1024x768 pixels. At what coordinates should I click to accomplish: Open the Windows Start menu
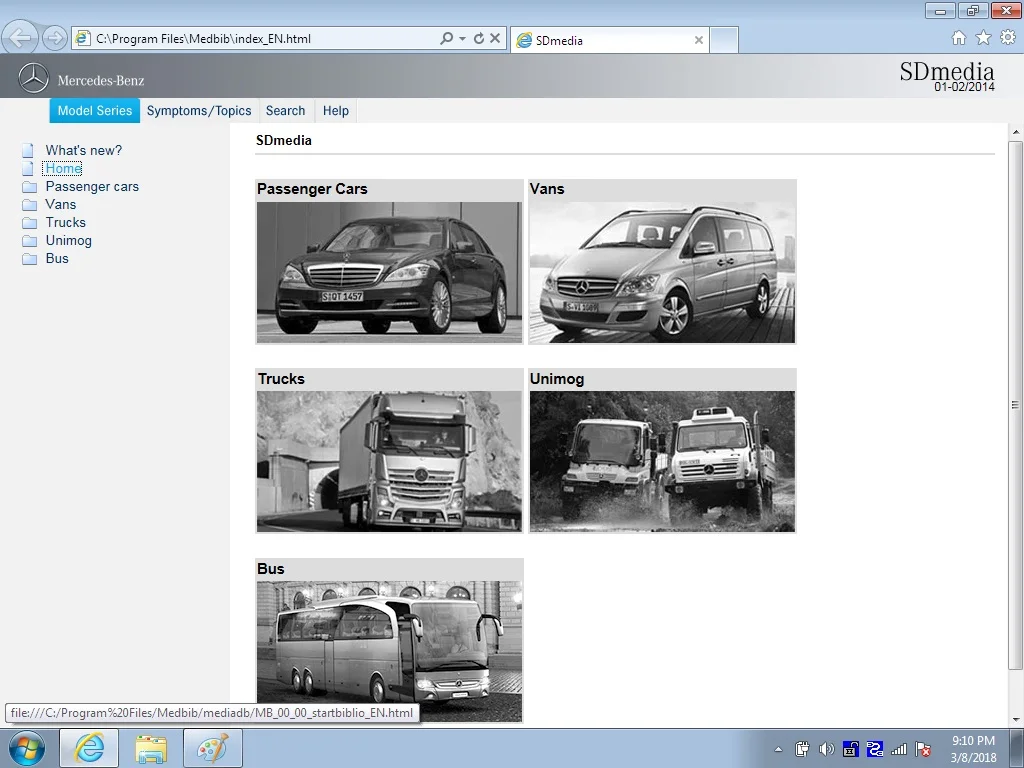click(26, 748)
